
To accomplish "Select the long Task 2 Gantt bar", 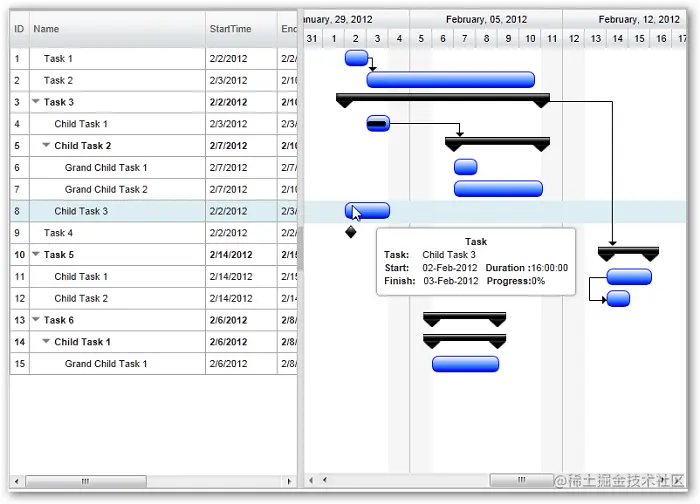I will [x=450, y=79].
